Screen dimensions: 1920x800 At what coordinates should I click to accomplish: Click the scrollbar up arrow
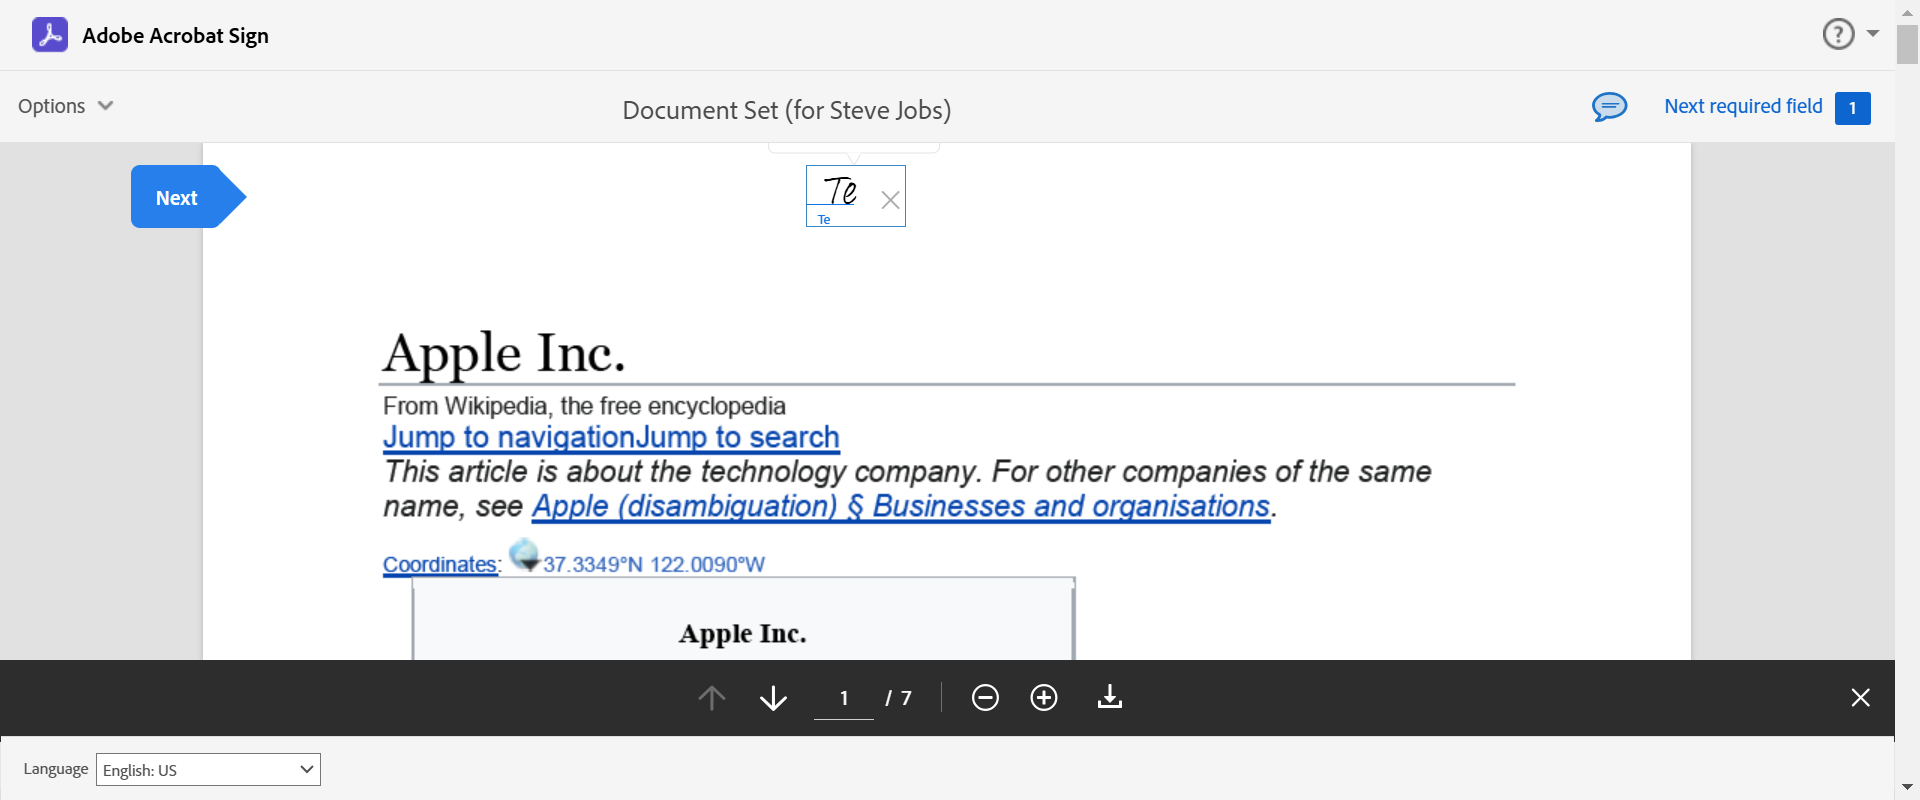tap(1907, 11)
